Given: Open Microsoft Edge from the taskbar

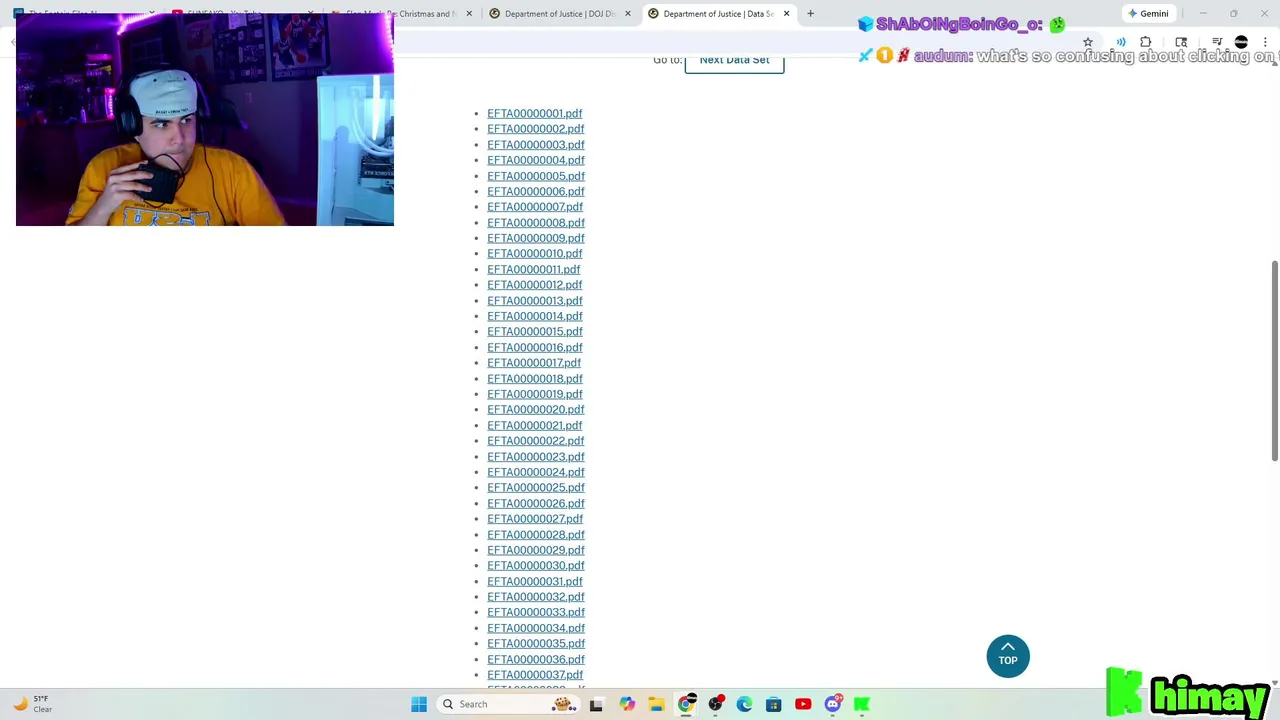Looking at the screenshot, I should pyautogui.click(x=744, y=704).
